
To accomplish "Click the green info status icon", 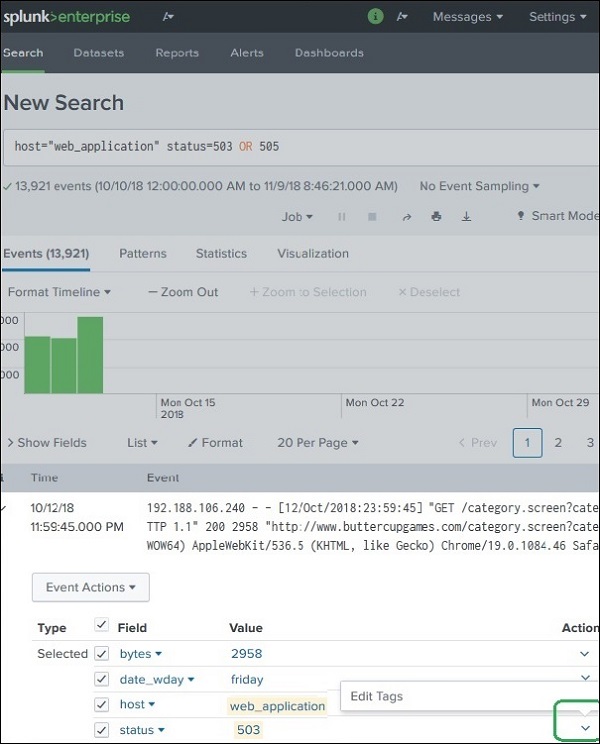I will [x=376, y=17].
